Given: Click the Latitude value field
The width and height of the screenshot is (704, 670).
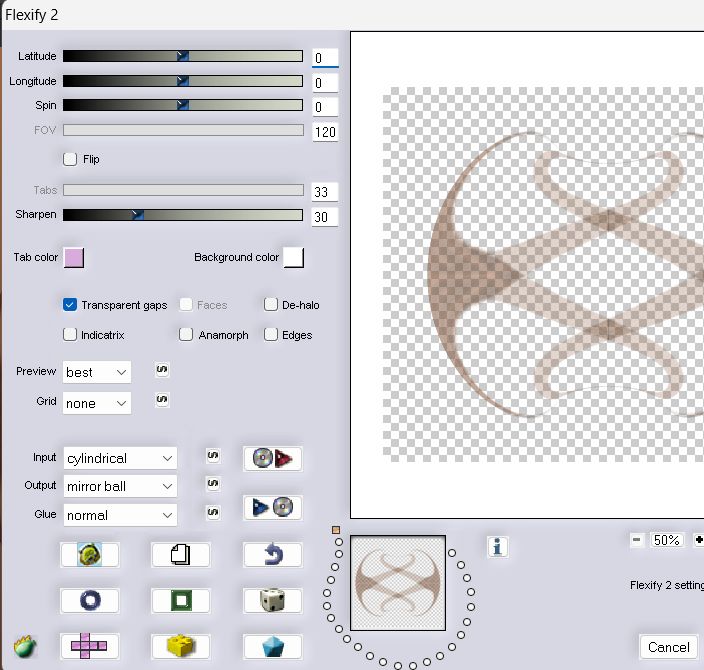Looking at the screenshot, I should coord(325,58).
